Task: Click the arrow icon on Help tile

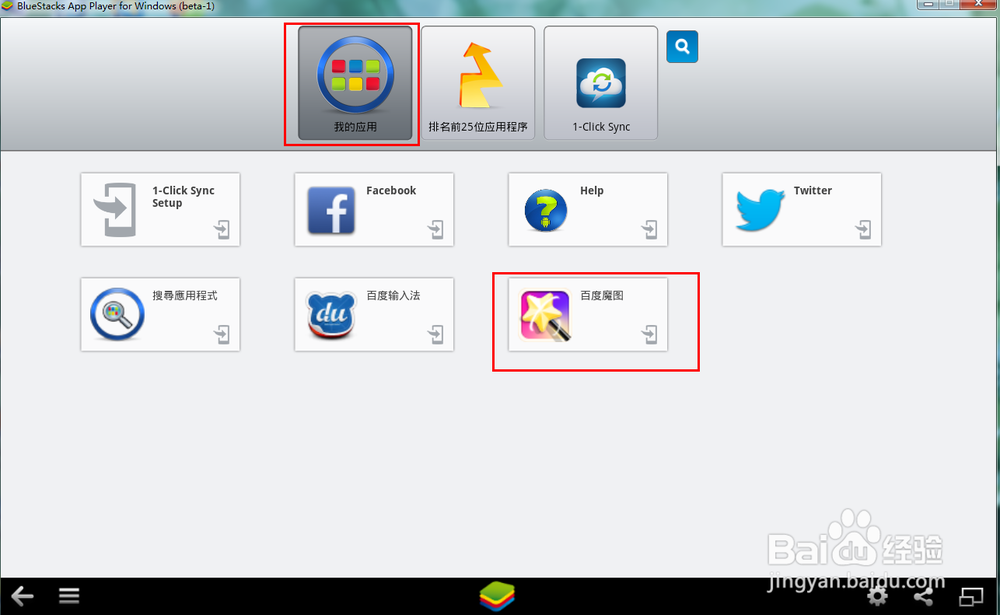Action: click(649, 229)
